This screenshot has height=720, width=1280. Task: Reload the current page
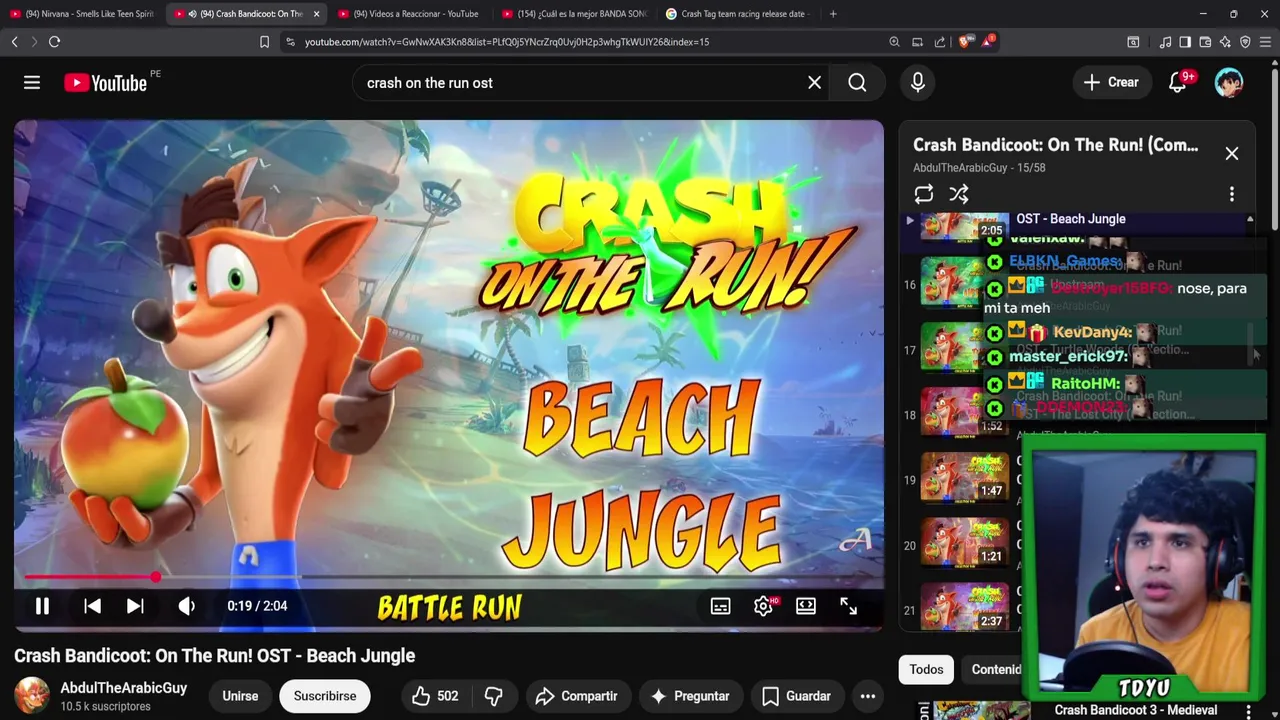54,42
